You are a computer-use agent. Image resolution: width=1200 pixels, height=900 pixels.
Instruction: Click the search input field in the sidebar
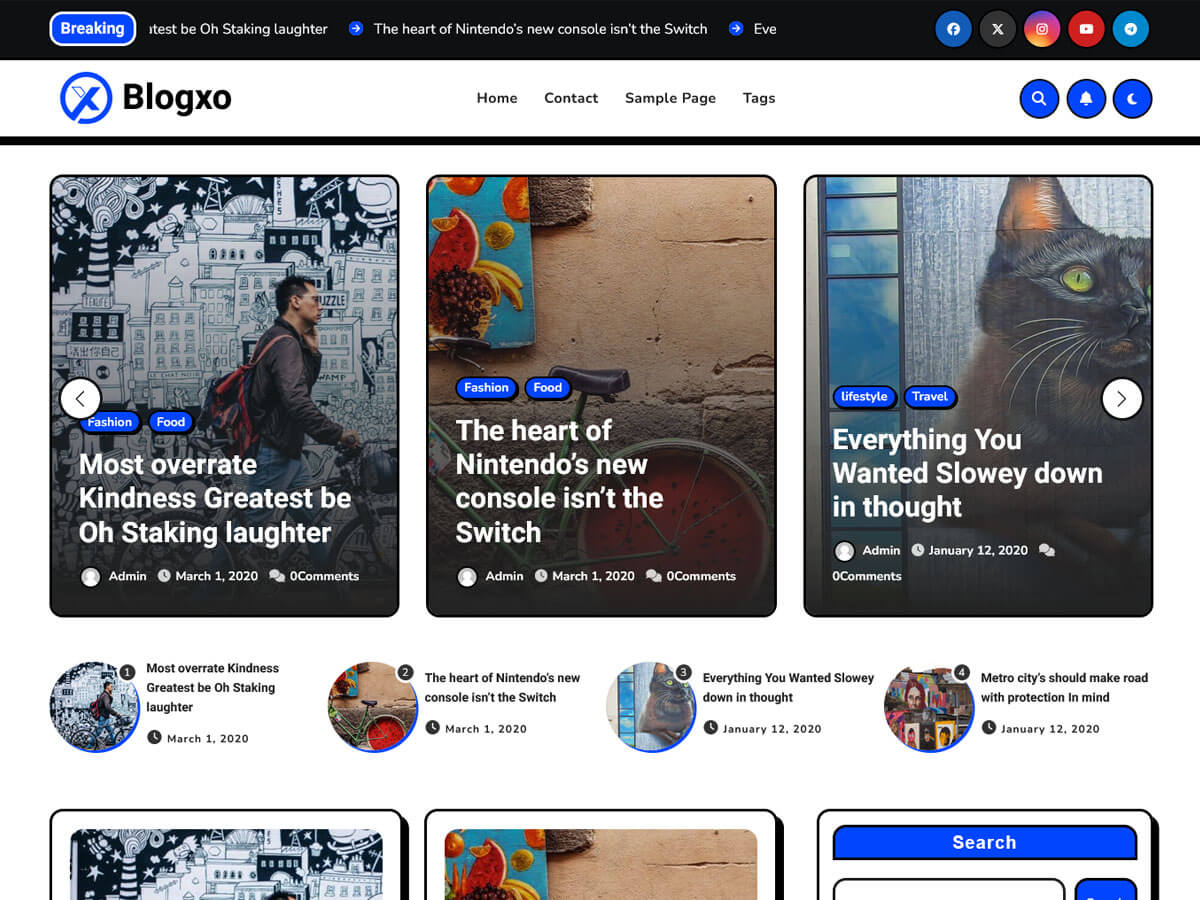948,891
